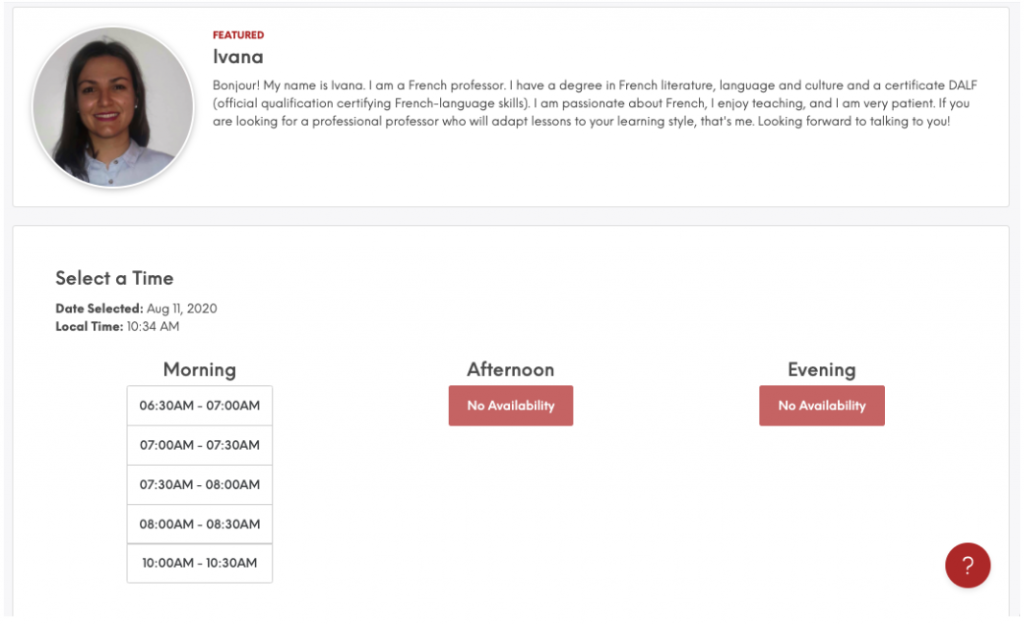Pick the 07:30AM - 08:00AM time slot
Viewport: 1024px width, 625px height.
coord(199,485)
